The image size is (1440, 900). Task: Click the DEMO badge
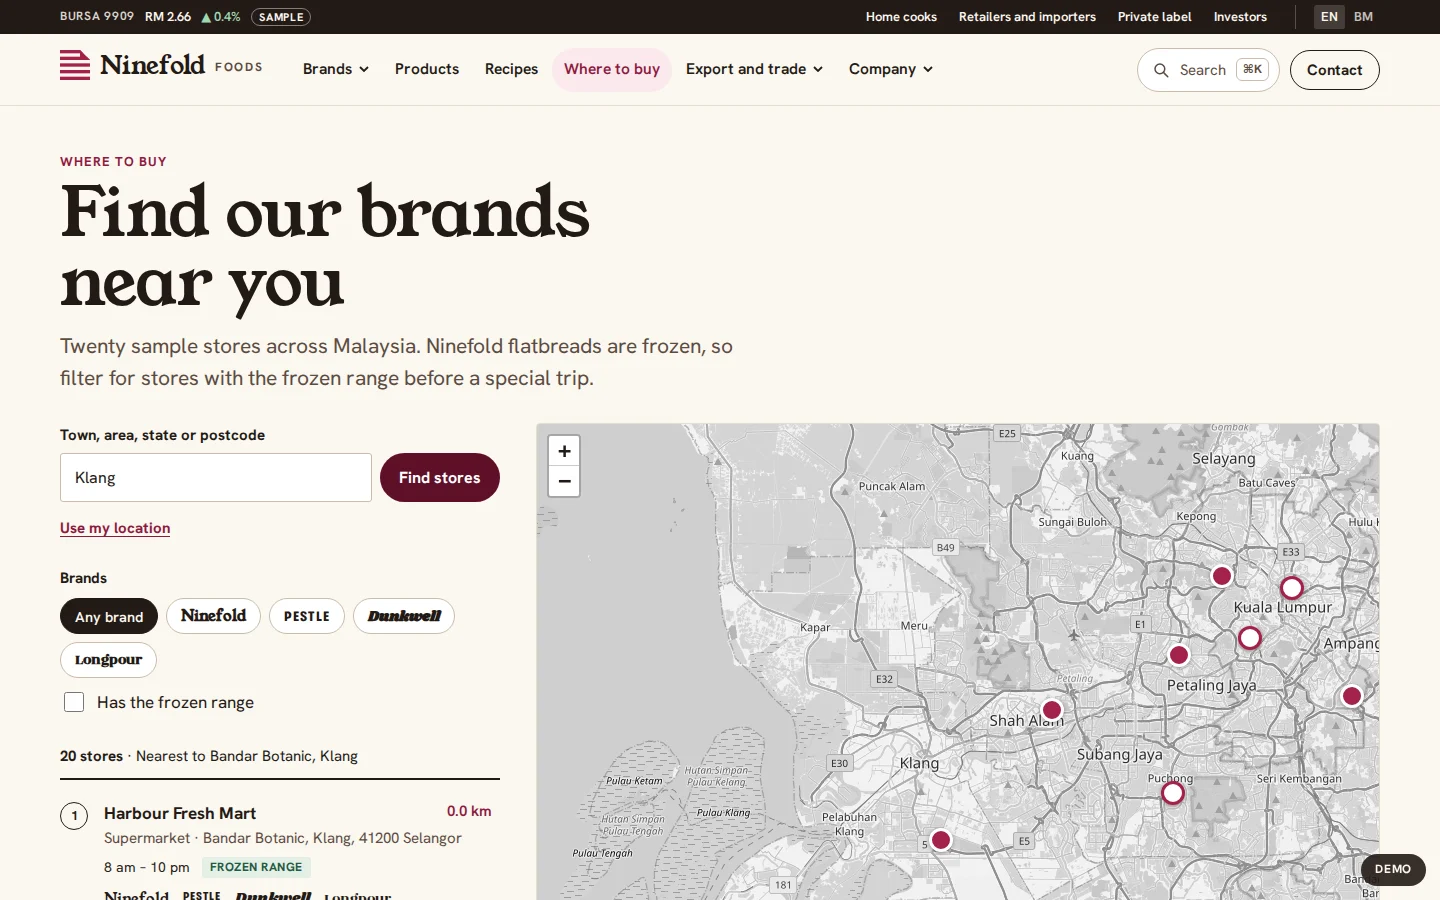click(1393, 869)
